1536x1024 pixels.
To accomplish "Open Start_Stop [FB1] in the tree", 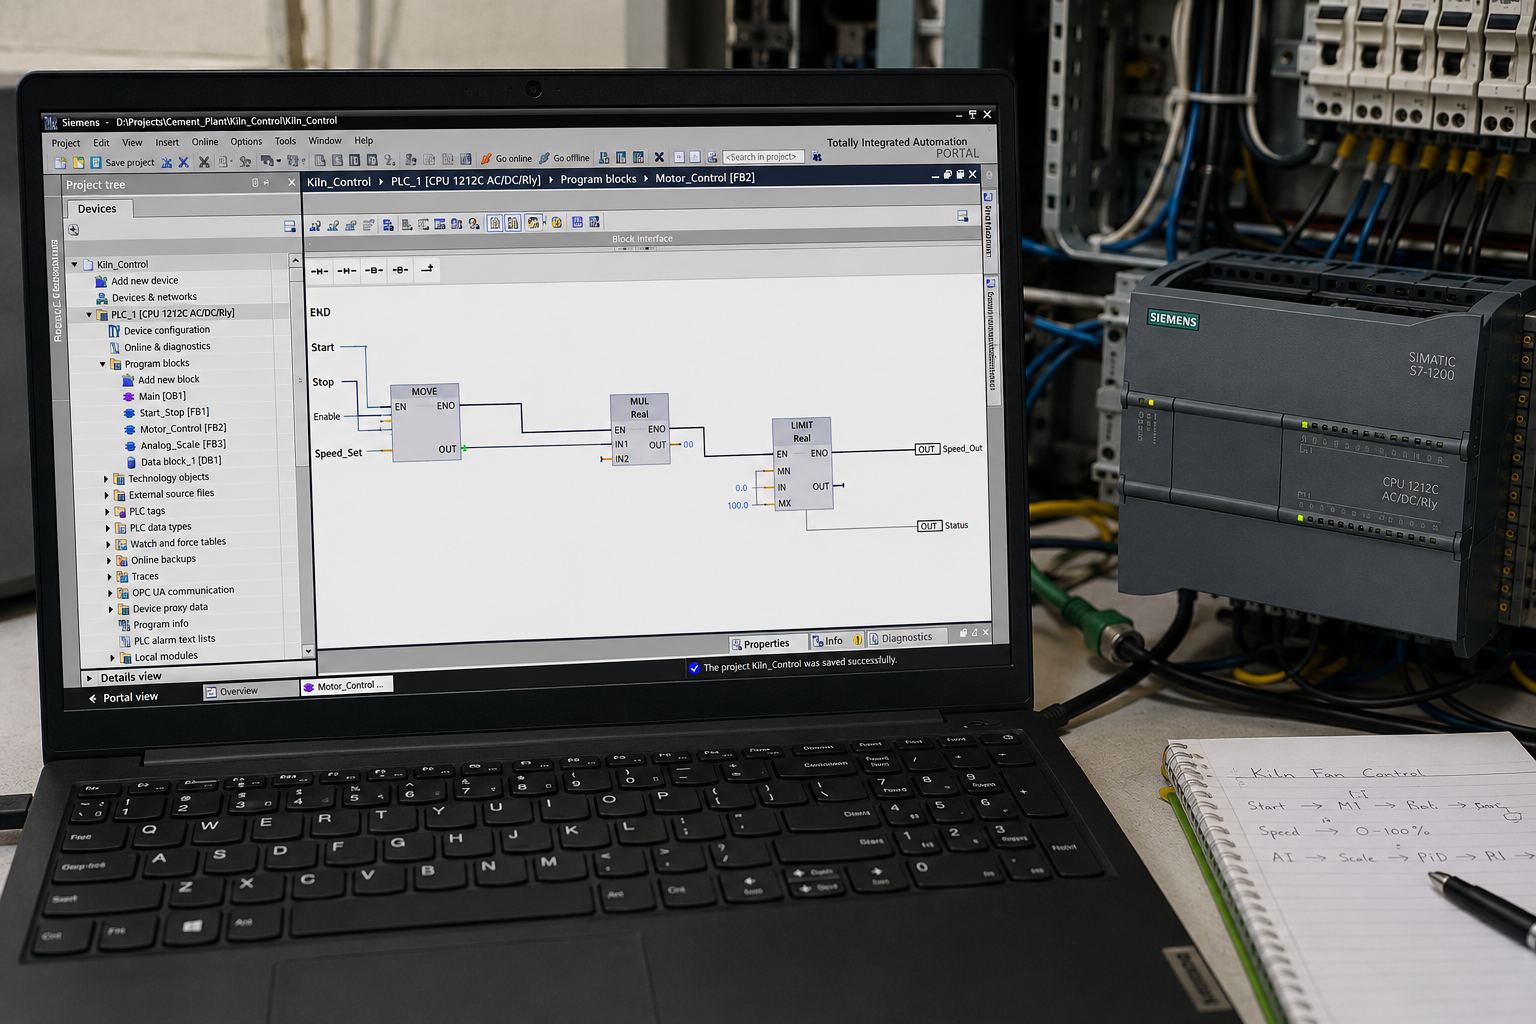I will pos(174,412).
